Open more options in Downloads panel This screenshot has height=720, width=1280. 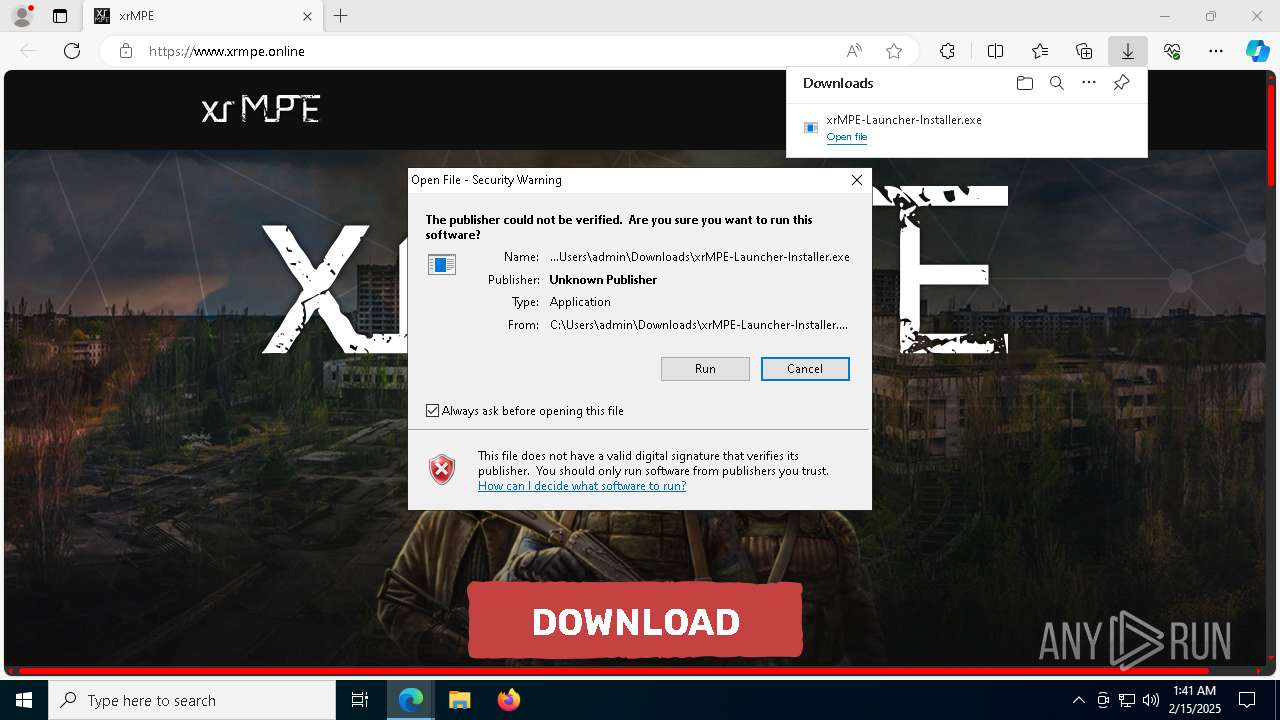pyautogui.click(x=1089, y=83)
